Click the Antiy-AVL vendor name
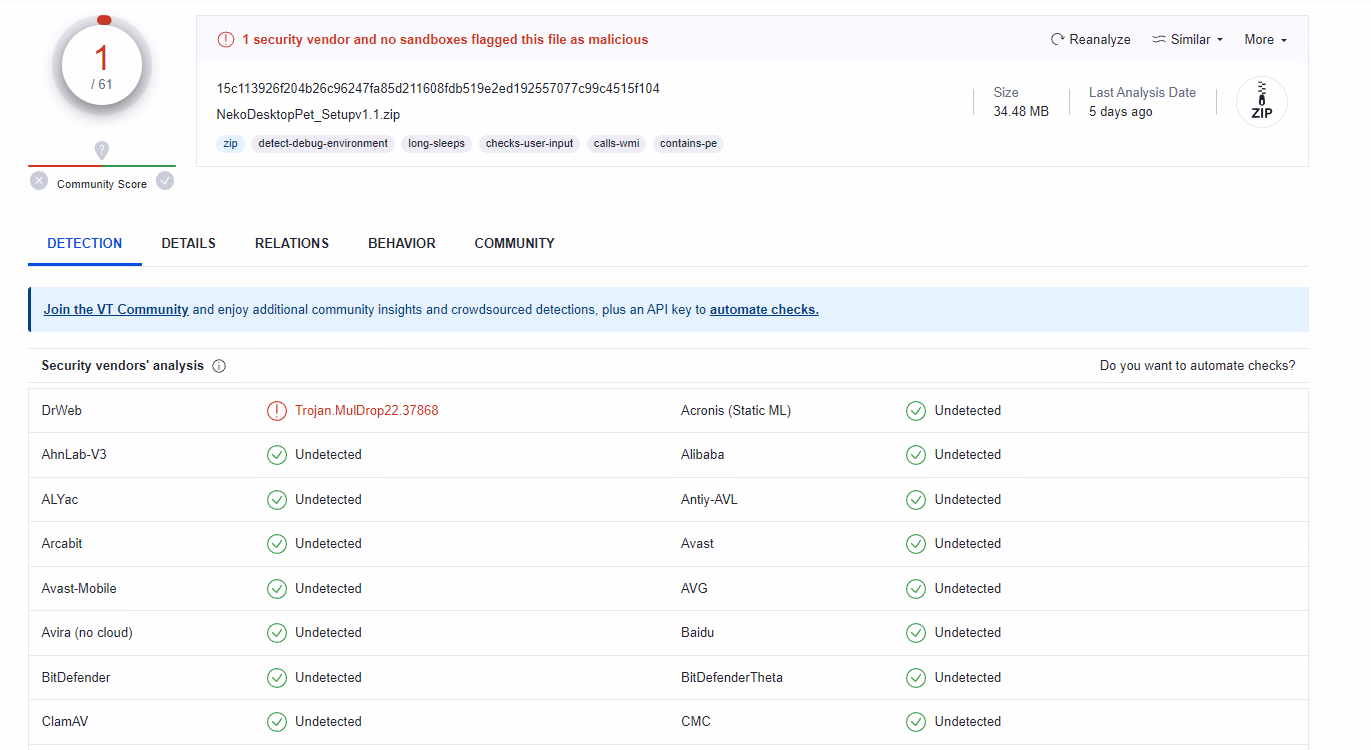 point(709,500)
